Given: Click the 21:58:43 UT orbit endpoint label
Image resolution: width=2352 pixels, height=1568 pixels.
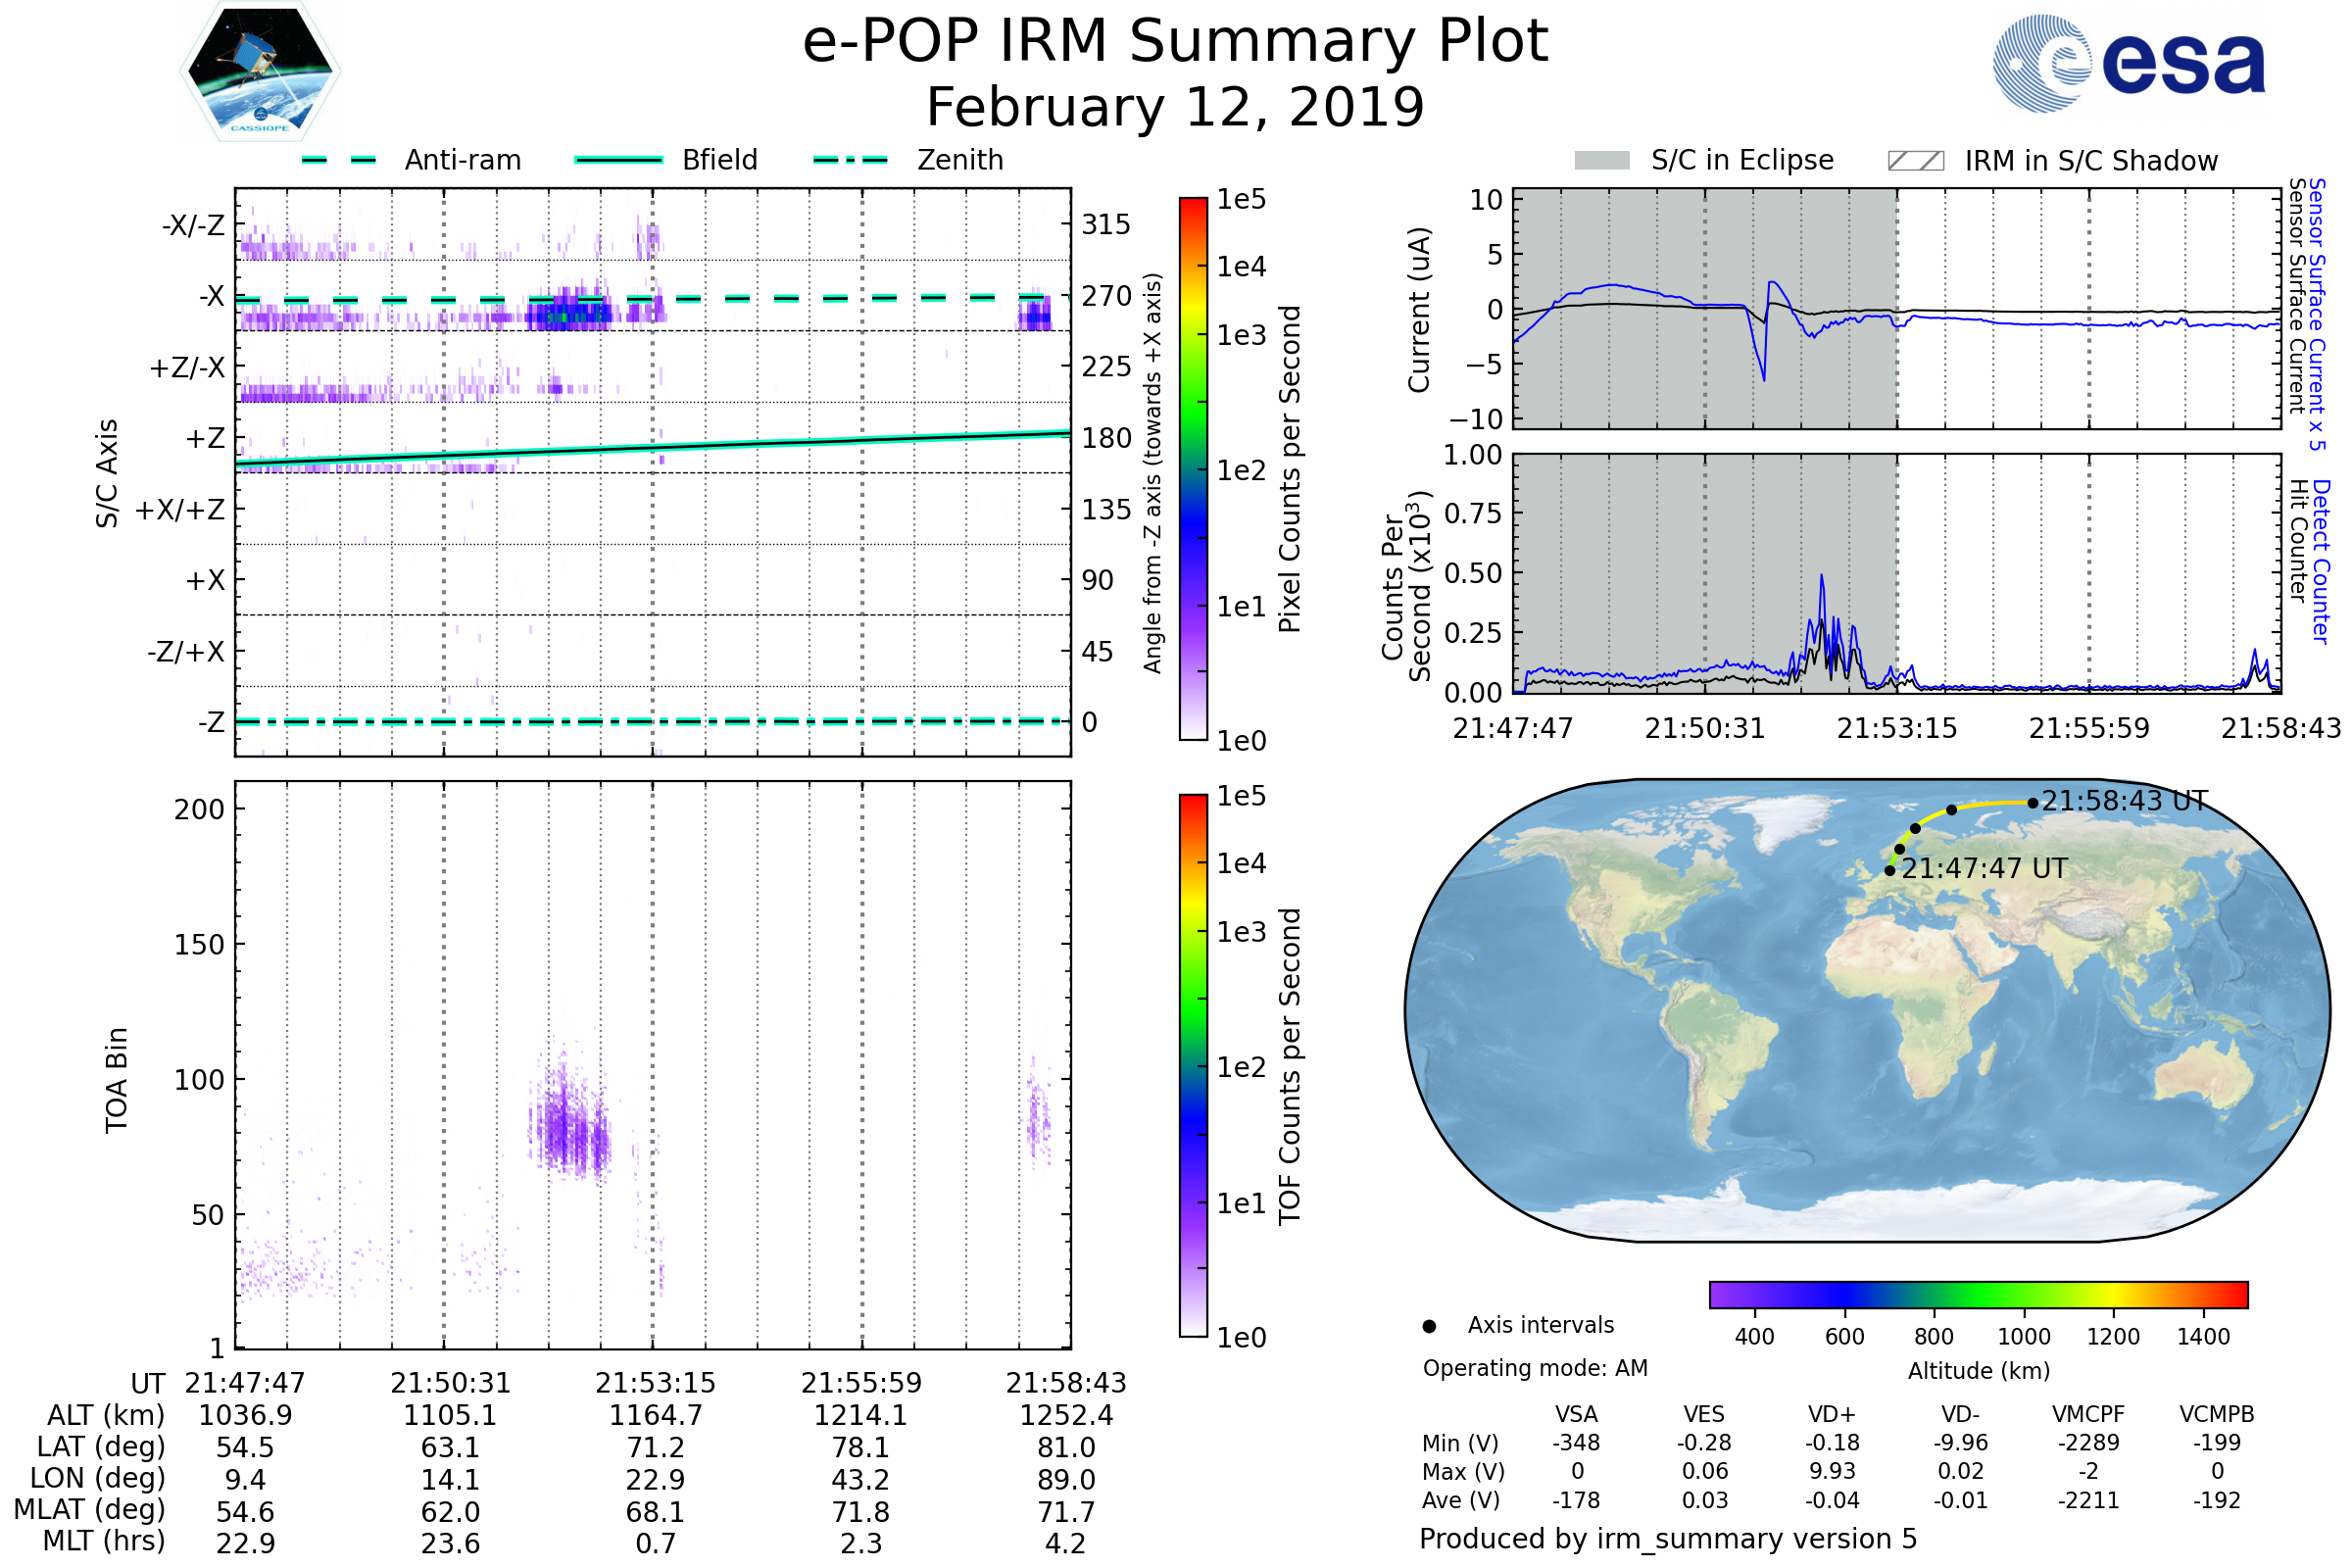Looking at the screenshot, I should point(2124,801).
